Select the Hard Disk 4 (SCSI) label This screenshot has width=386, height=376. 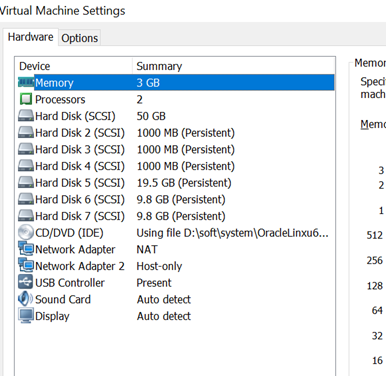click(80, 166)
